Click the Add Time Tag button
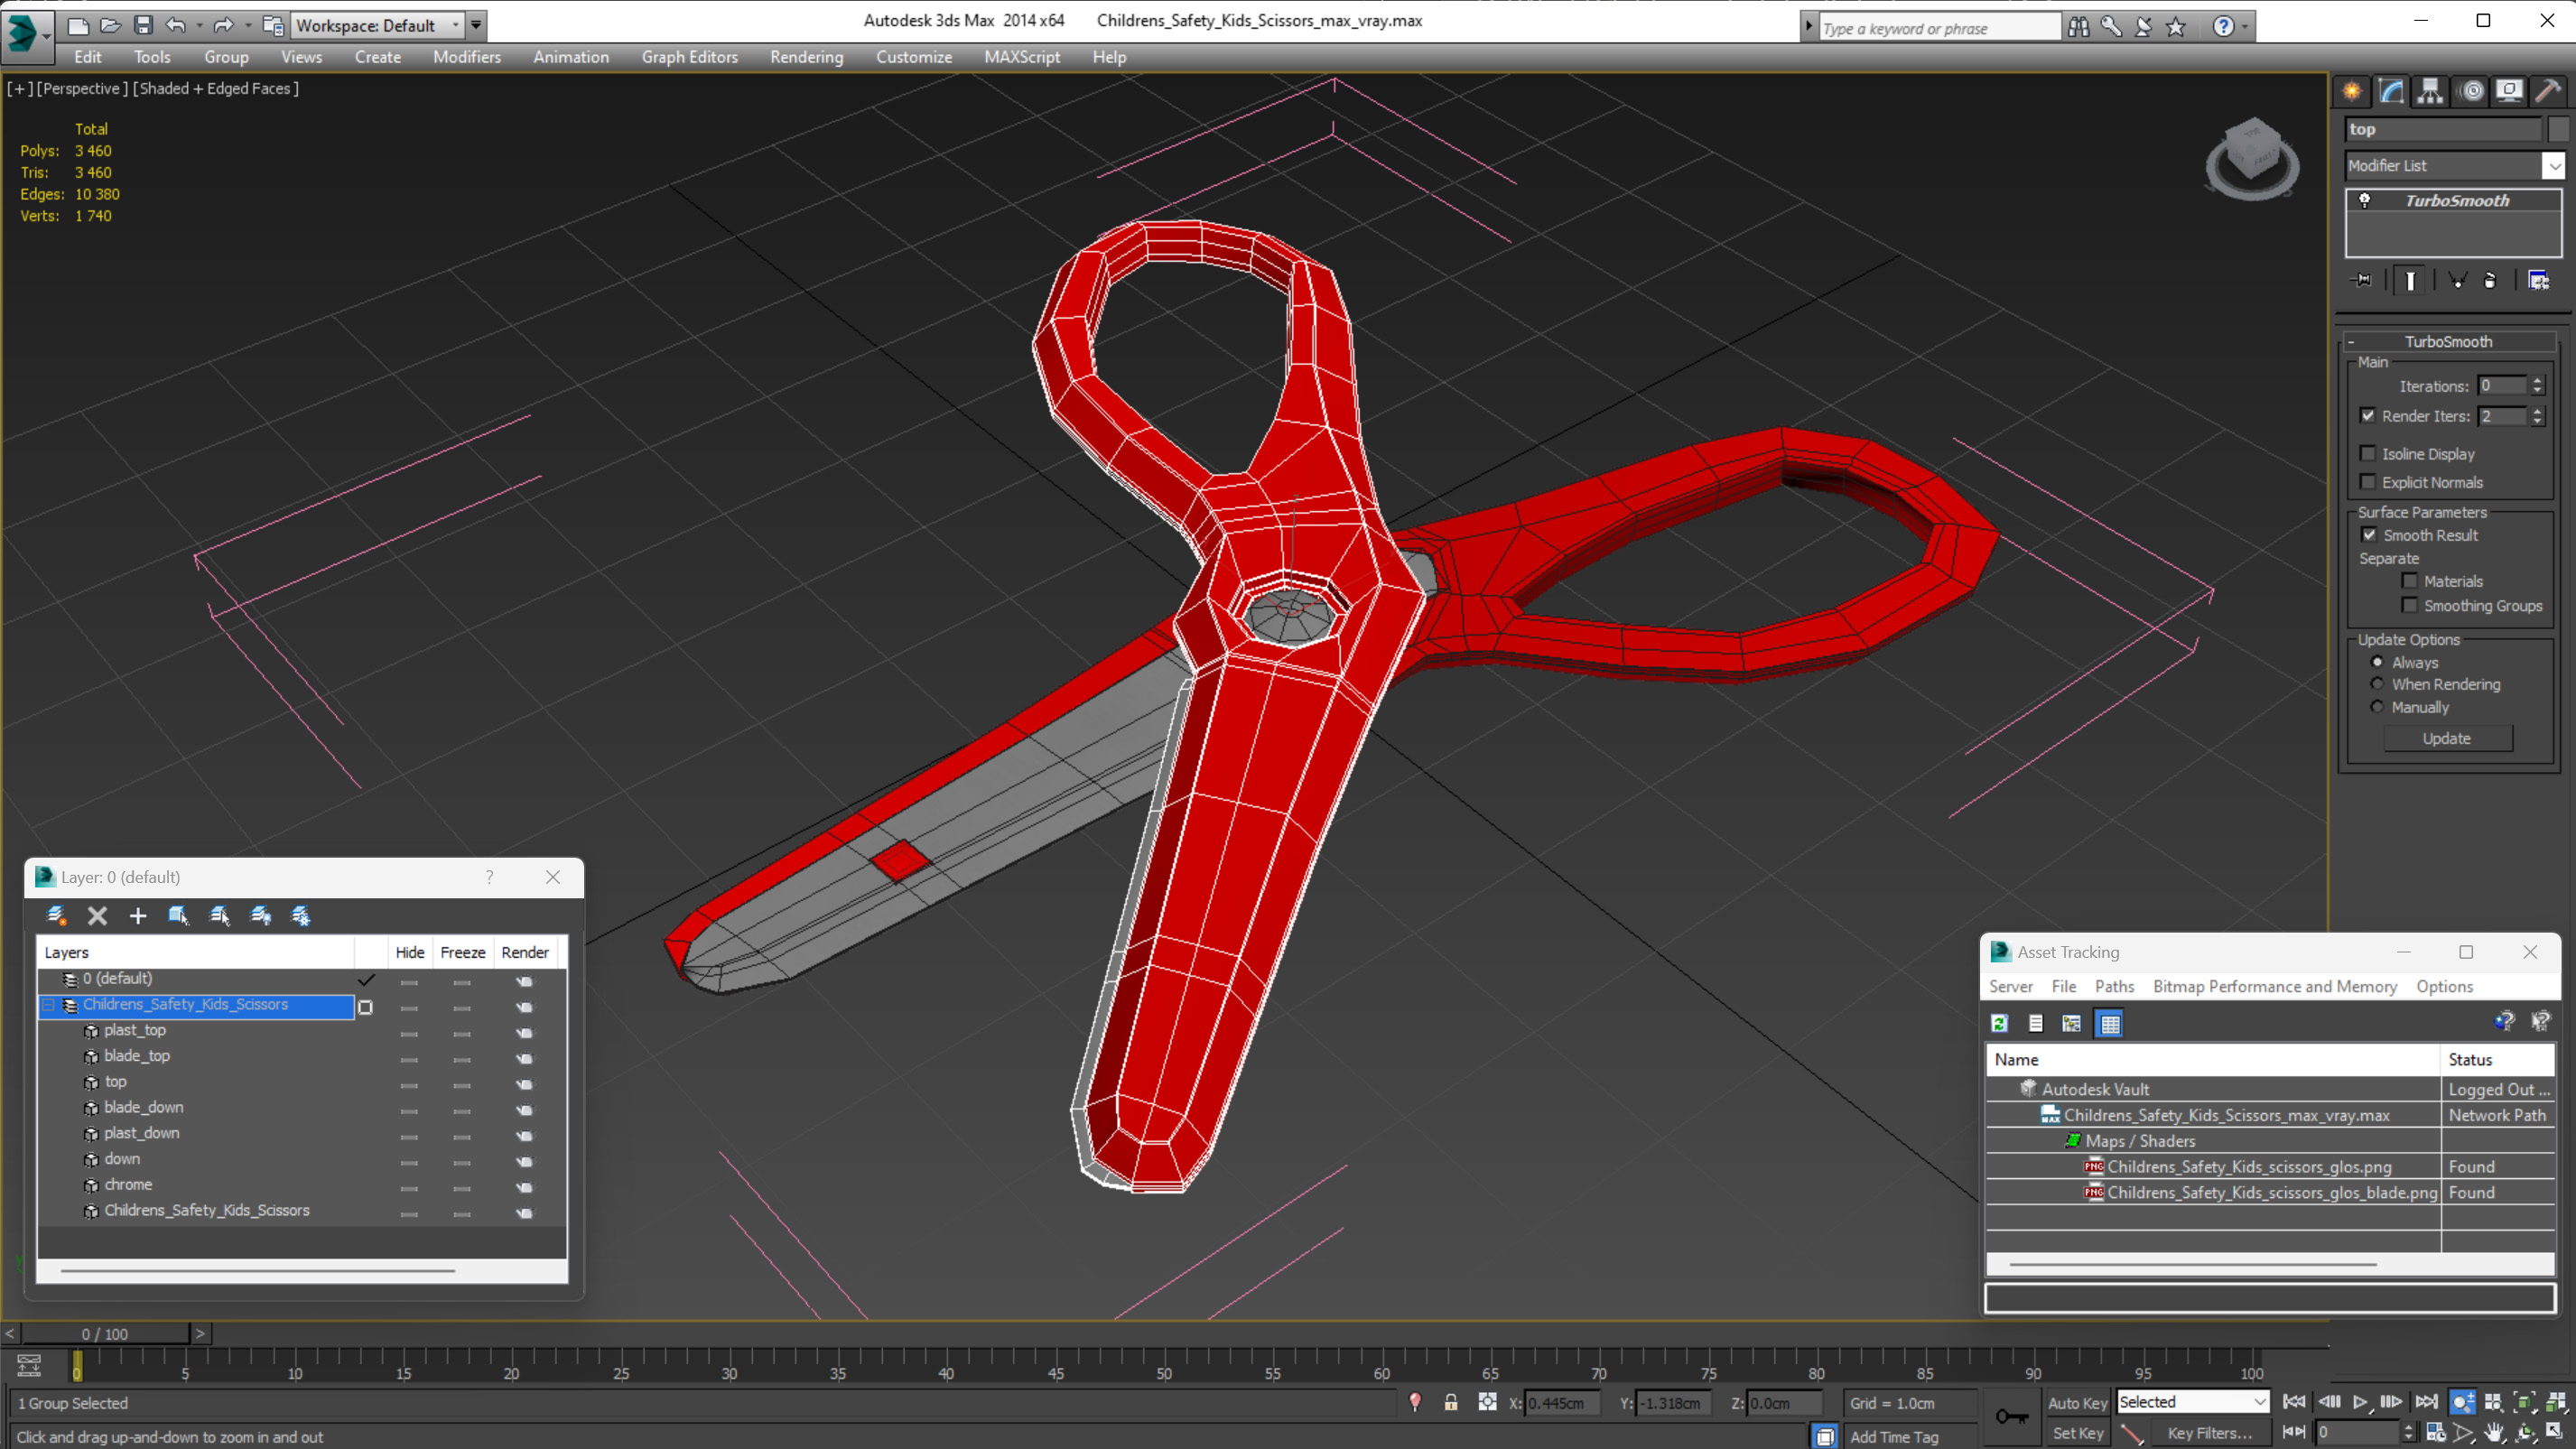This screenshot has height=1449, width=2576. [1893, 1436]
